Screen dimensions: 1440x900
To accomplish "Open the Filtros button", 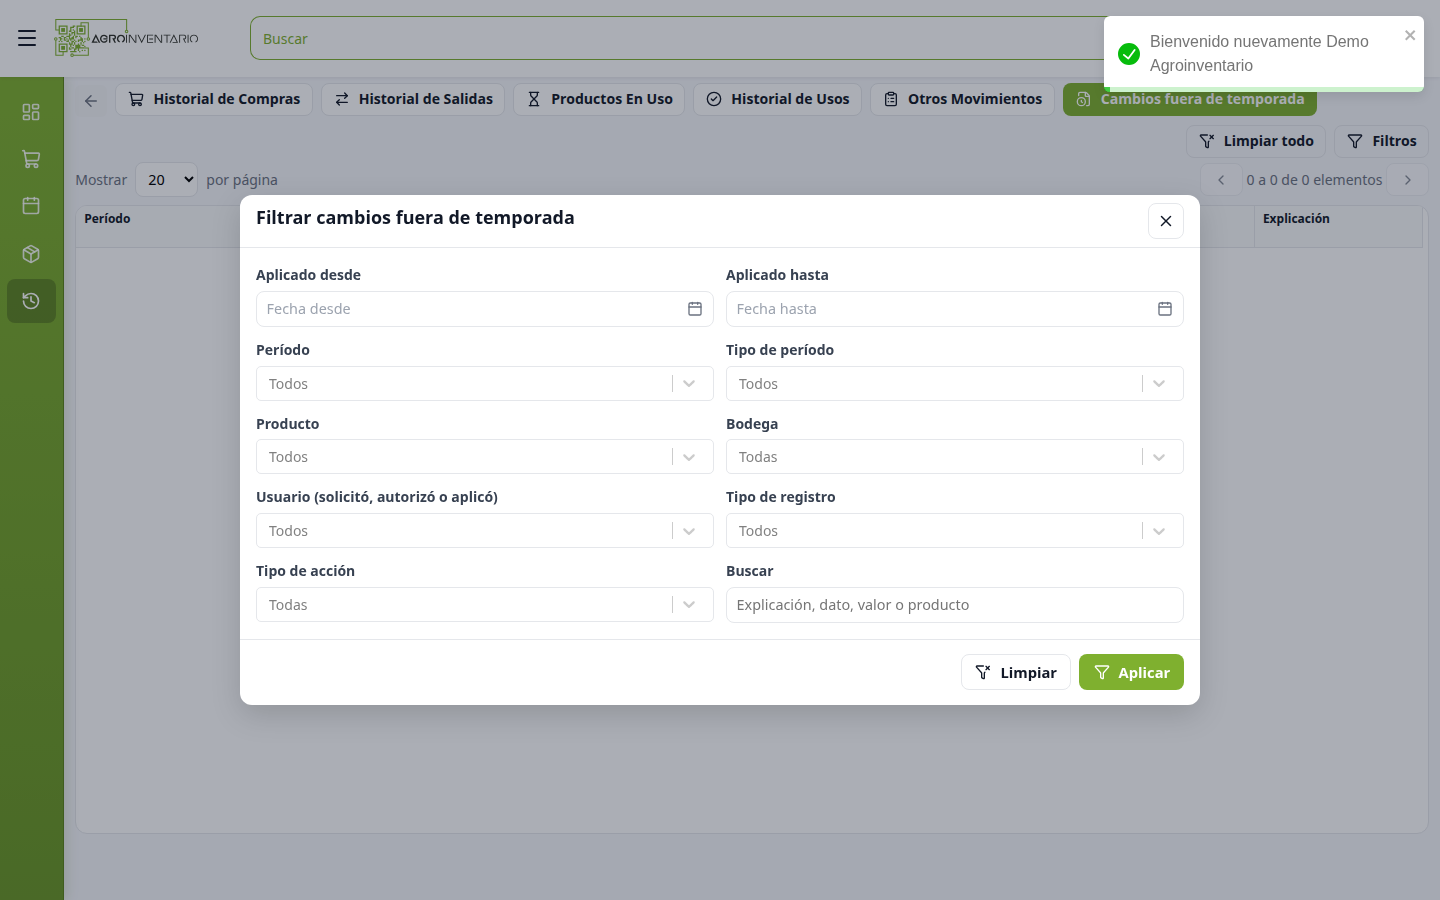I will (x=1381, y=141).
